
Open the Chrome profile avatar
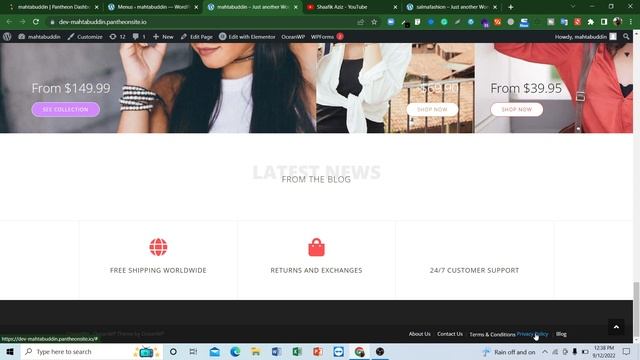pos(617,22)
